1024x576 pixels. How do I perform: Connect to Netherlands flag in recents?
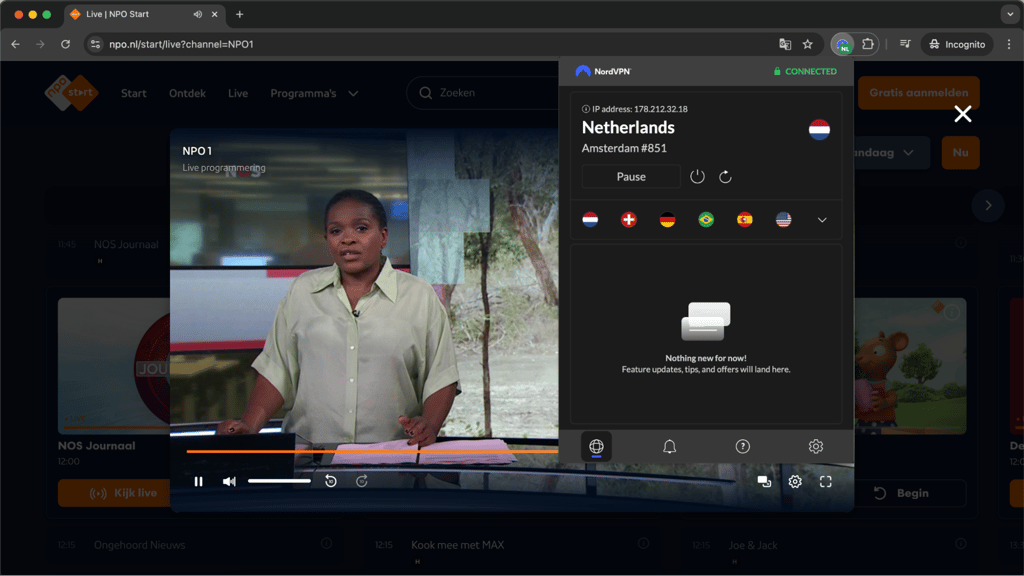(590, 219)
